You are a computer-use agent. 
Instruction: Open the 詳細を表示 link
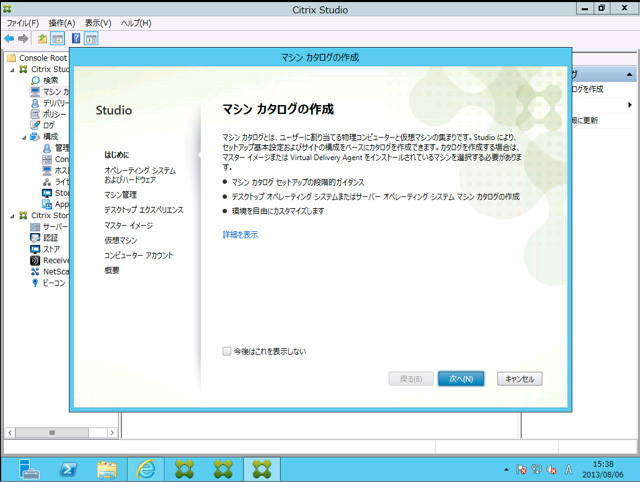point(240,234)
